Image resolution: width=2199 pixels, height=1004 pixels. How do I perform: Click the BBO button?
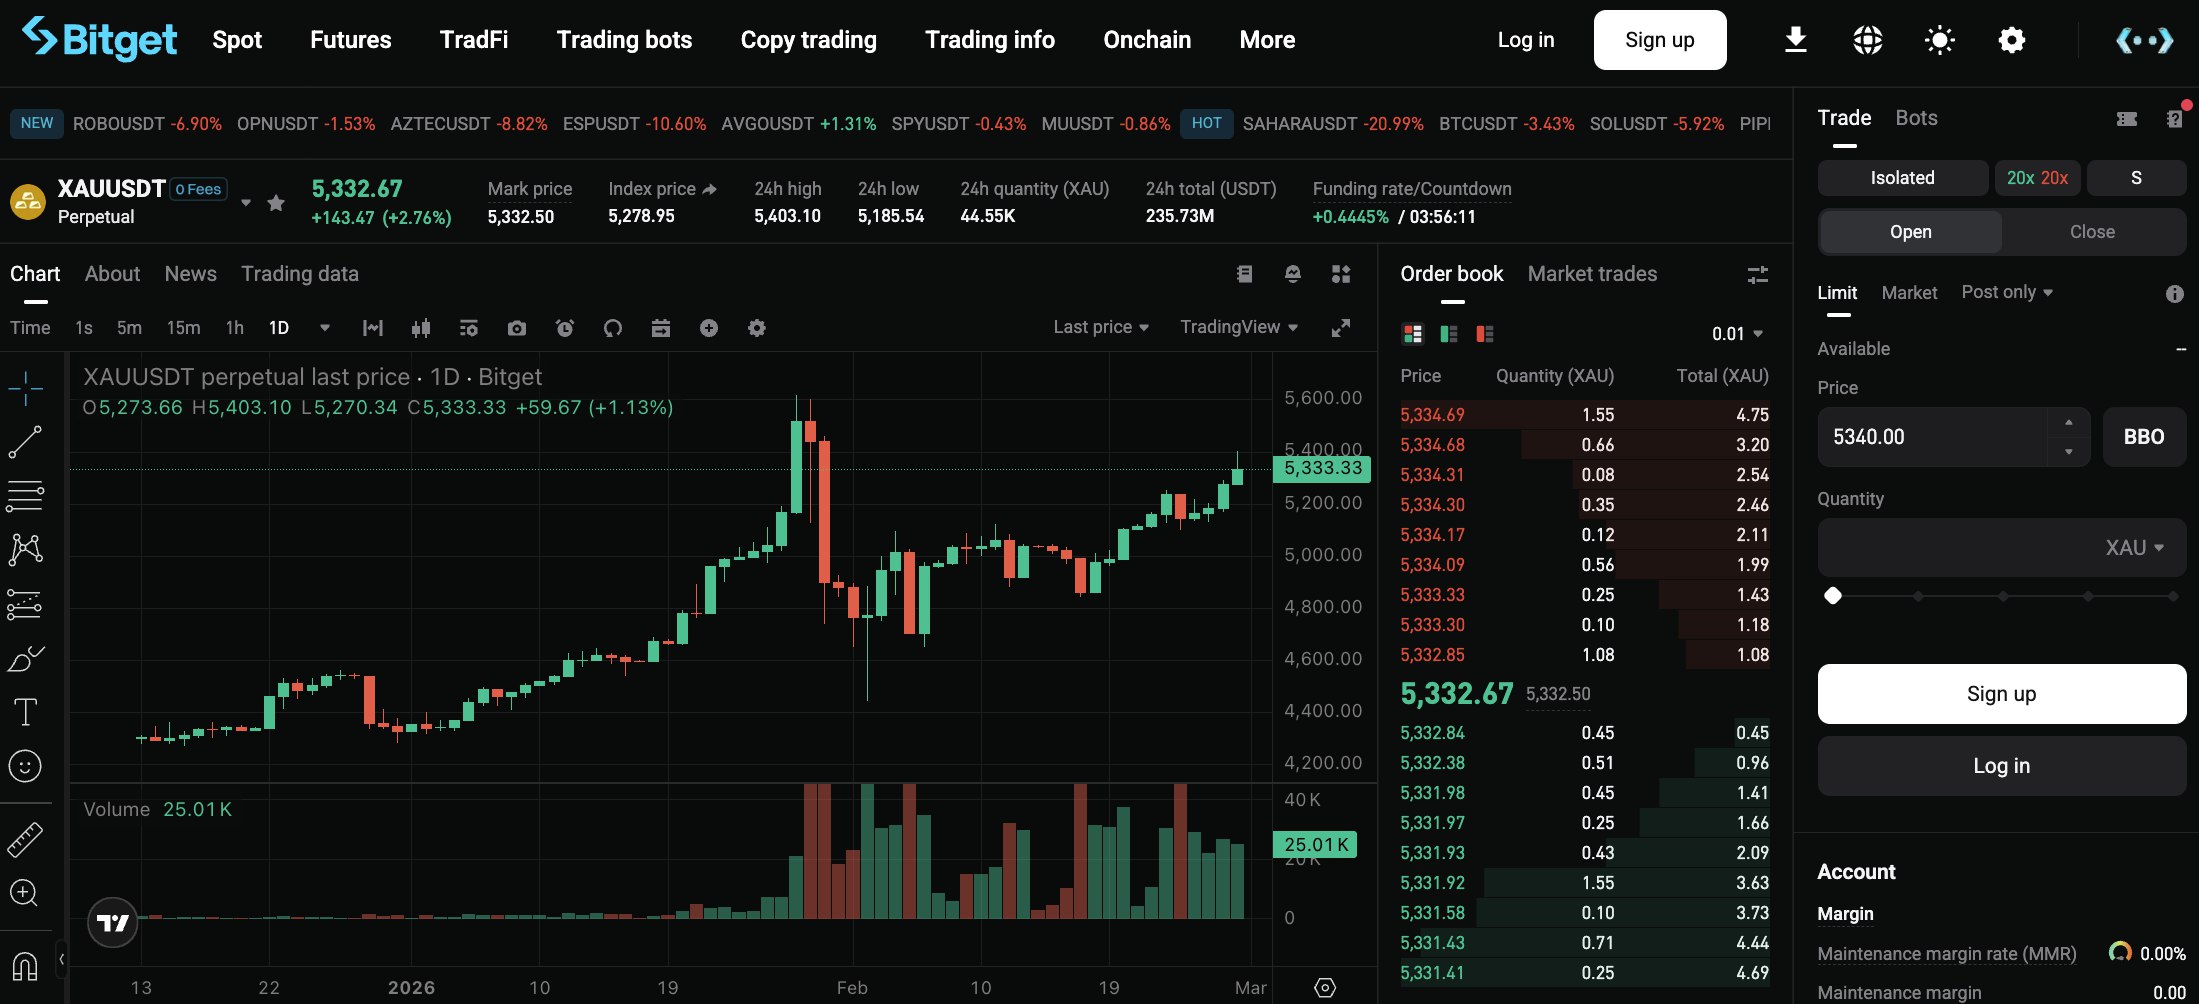[x=2144, y=437]
